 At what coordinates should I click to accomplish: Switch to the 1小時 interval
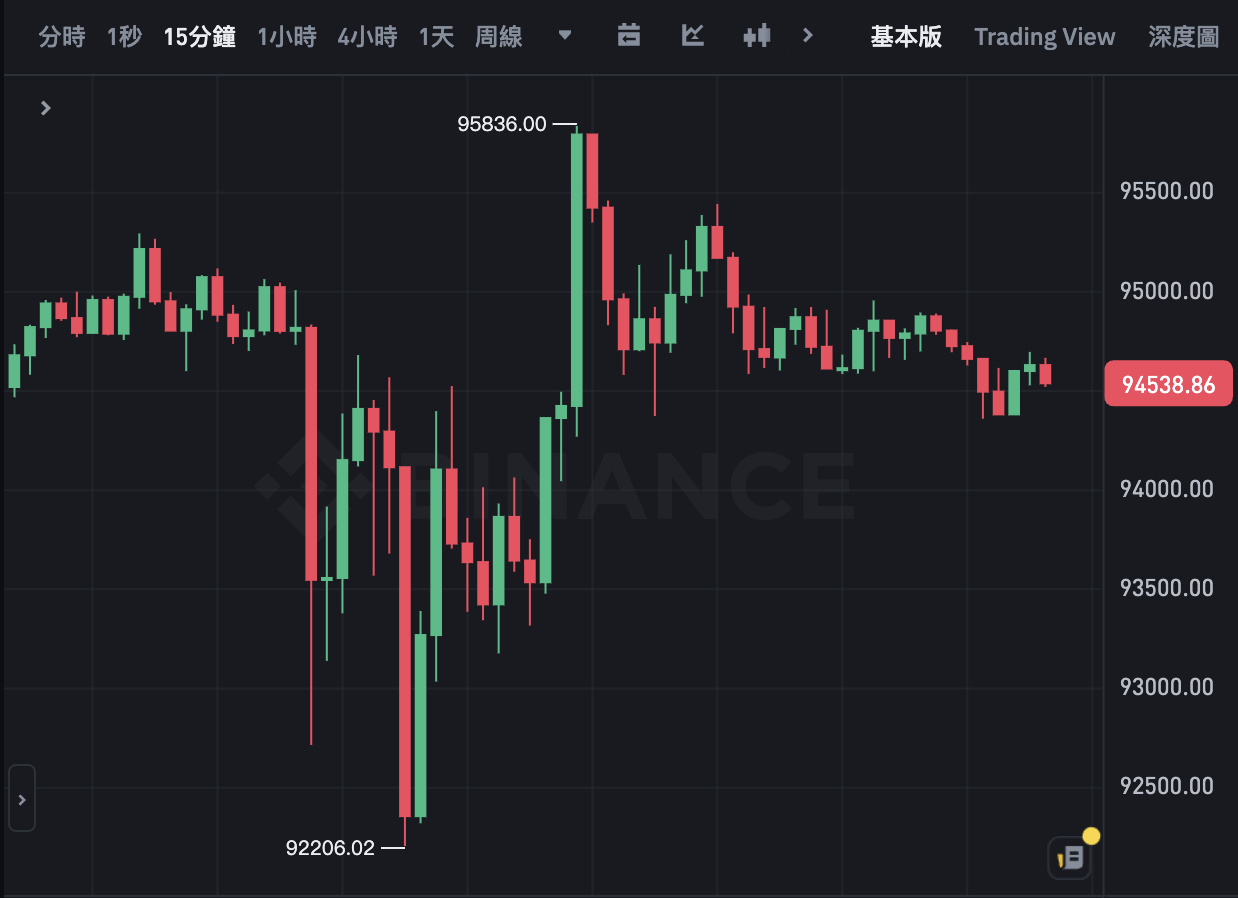(x=287, y=37)
